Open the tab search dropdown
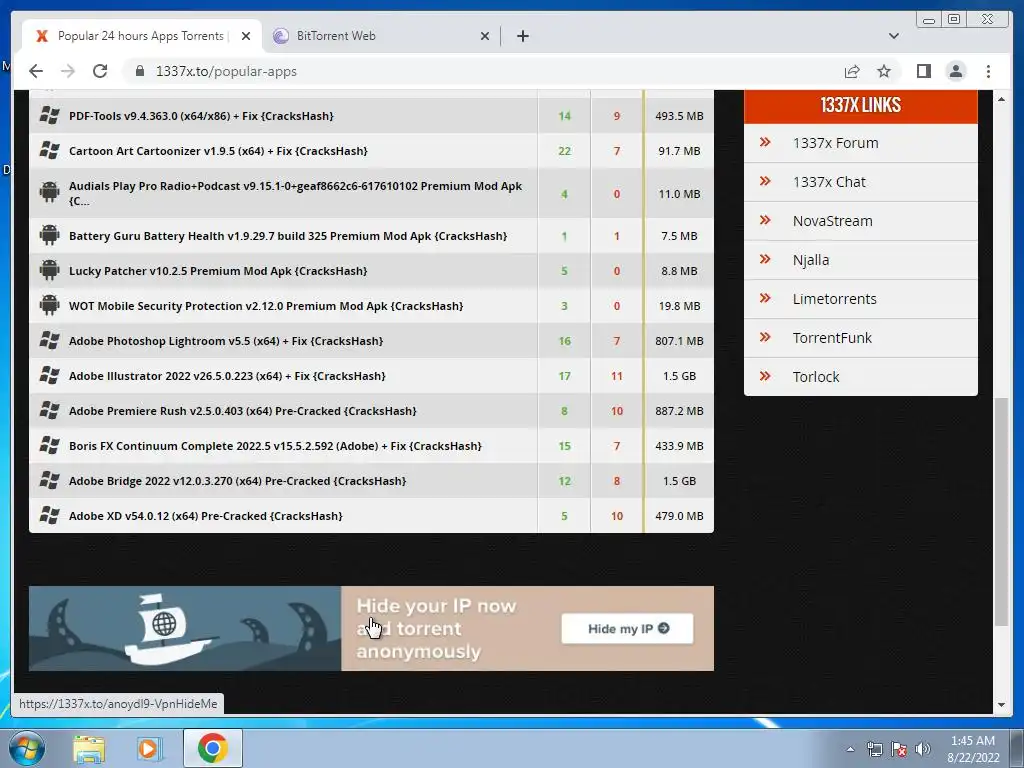The image size is (1024, 768). pos(893,36)
